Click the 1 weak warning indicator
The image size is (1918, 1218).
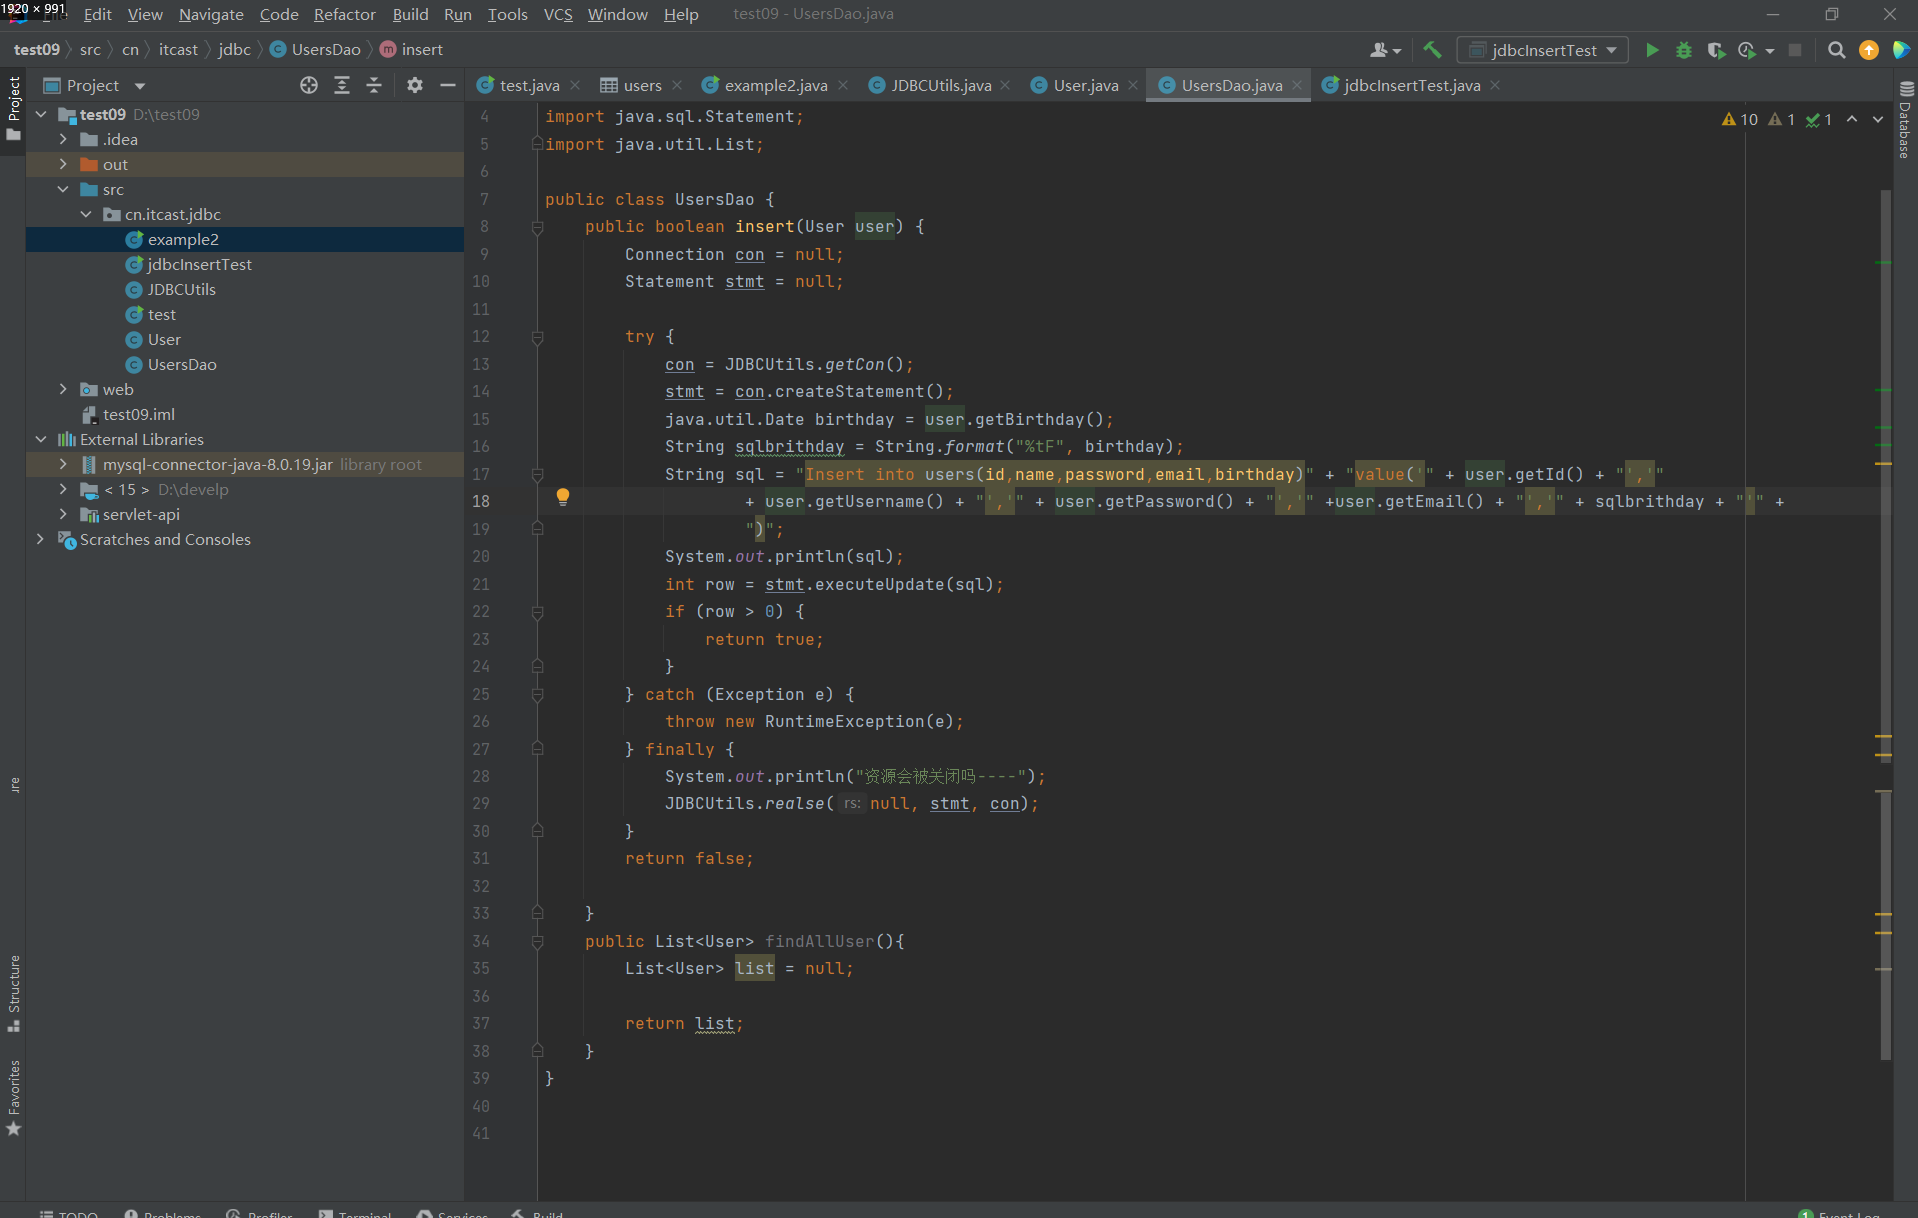pos(1782,119)
